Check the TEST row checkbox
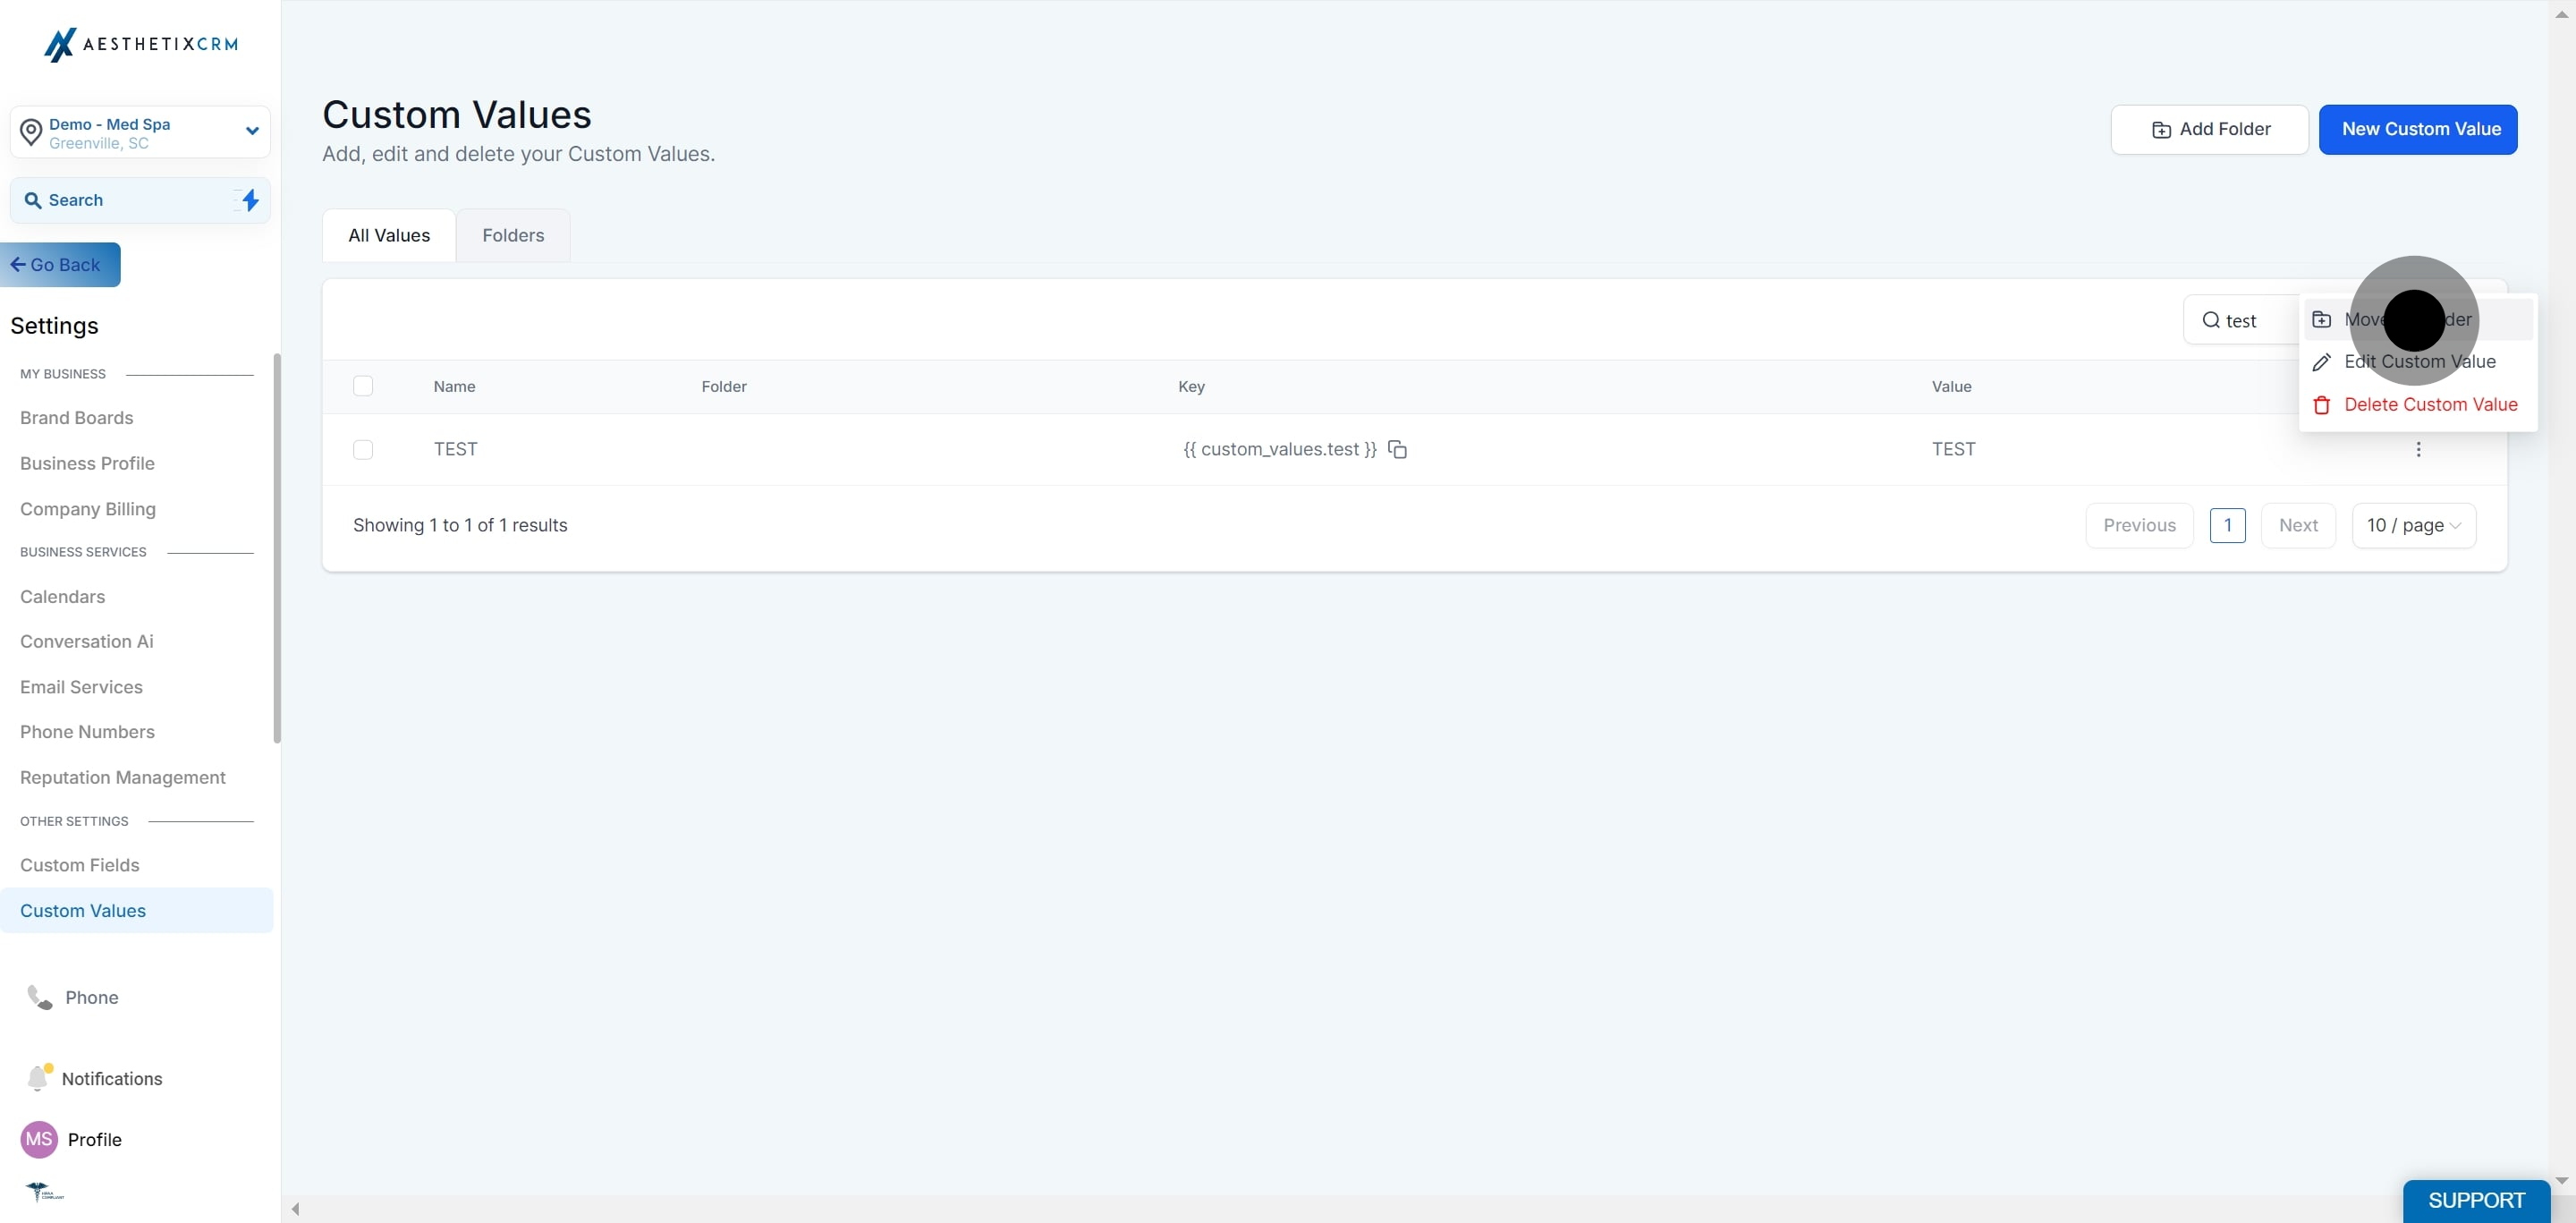 tap(363, 450)
